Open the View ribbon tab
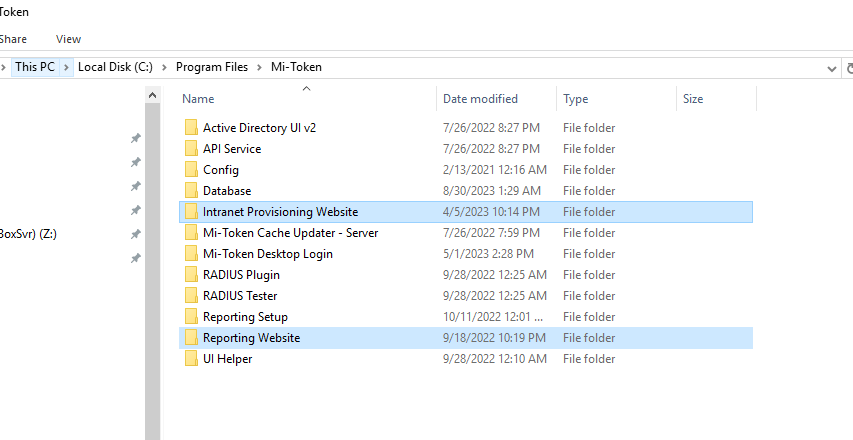Screen dimensions: 853x440 click(68, 39)
